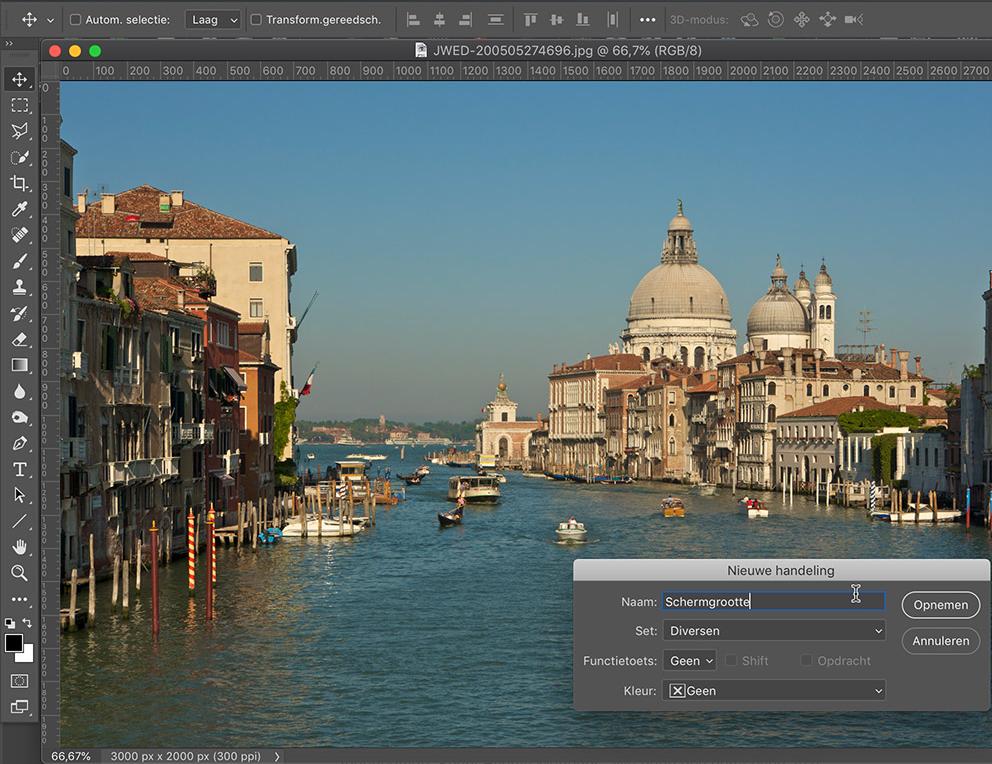This screenshot has width=992, height=764.
Task: Choose the Type (T) tool
Action: pos(19,469)
